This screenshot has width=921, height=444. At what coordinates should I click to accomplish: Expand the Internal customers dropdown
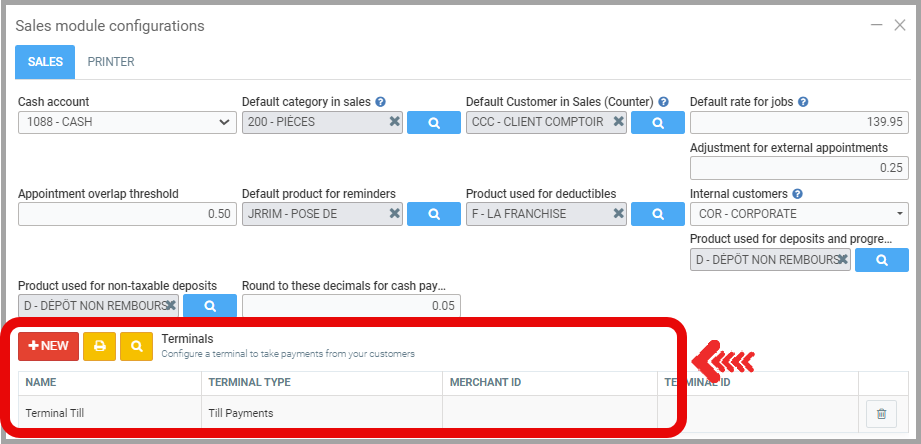click(798, 213)
